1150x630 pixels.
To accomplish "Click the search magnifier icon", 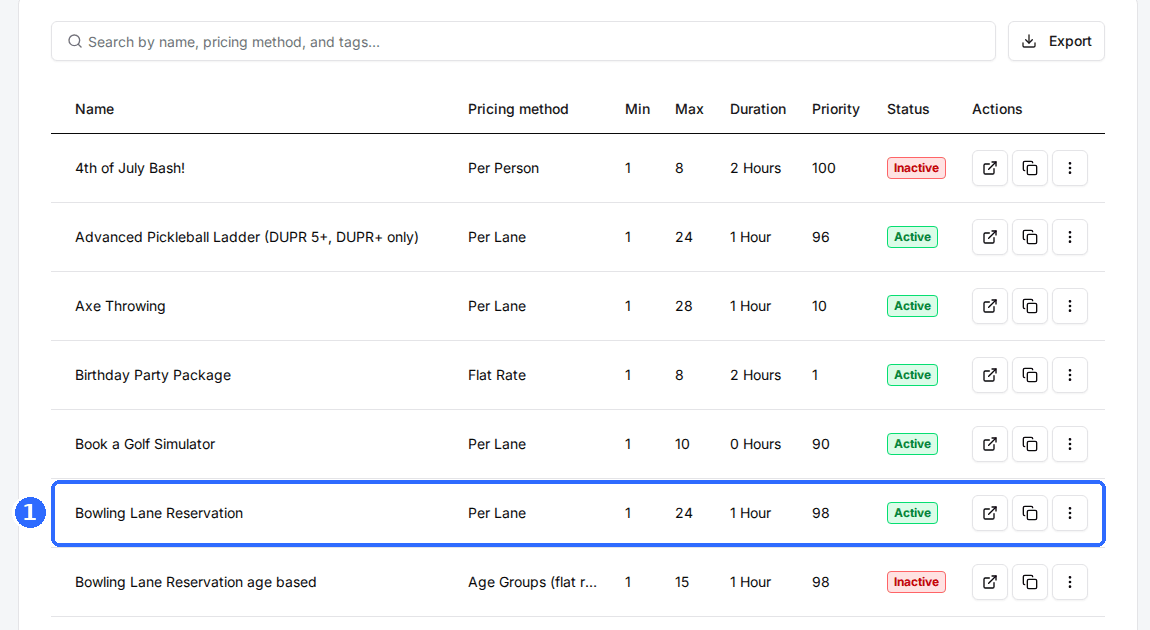I will (75, 41).
